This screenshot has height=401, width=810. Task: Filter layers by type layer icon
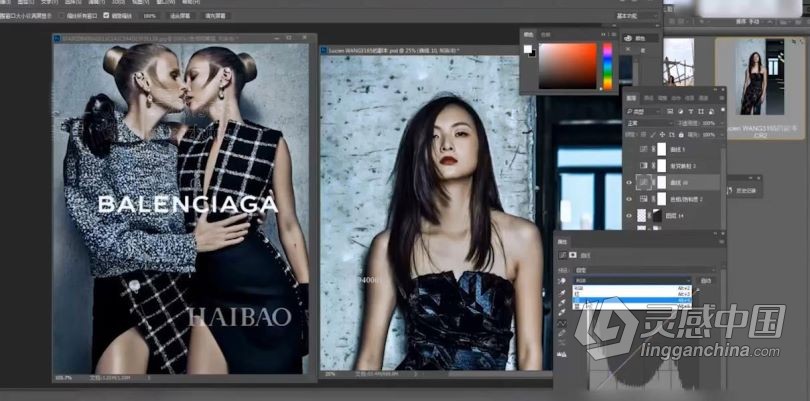click(x=691, y=111)
